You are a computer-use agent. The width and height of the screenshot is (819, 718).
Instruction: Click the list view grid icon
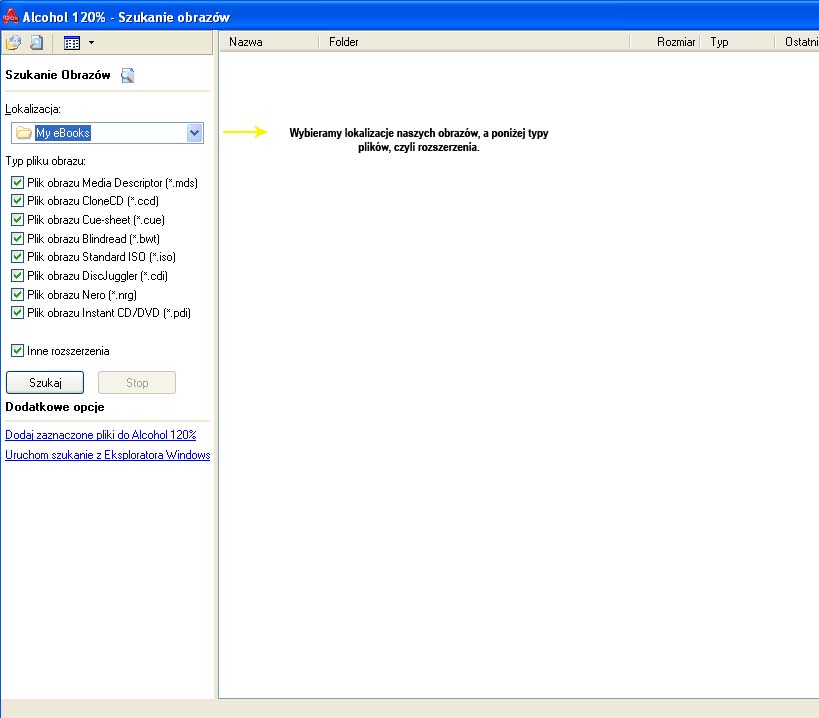pyautogui.click(x=72, y=43)
